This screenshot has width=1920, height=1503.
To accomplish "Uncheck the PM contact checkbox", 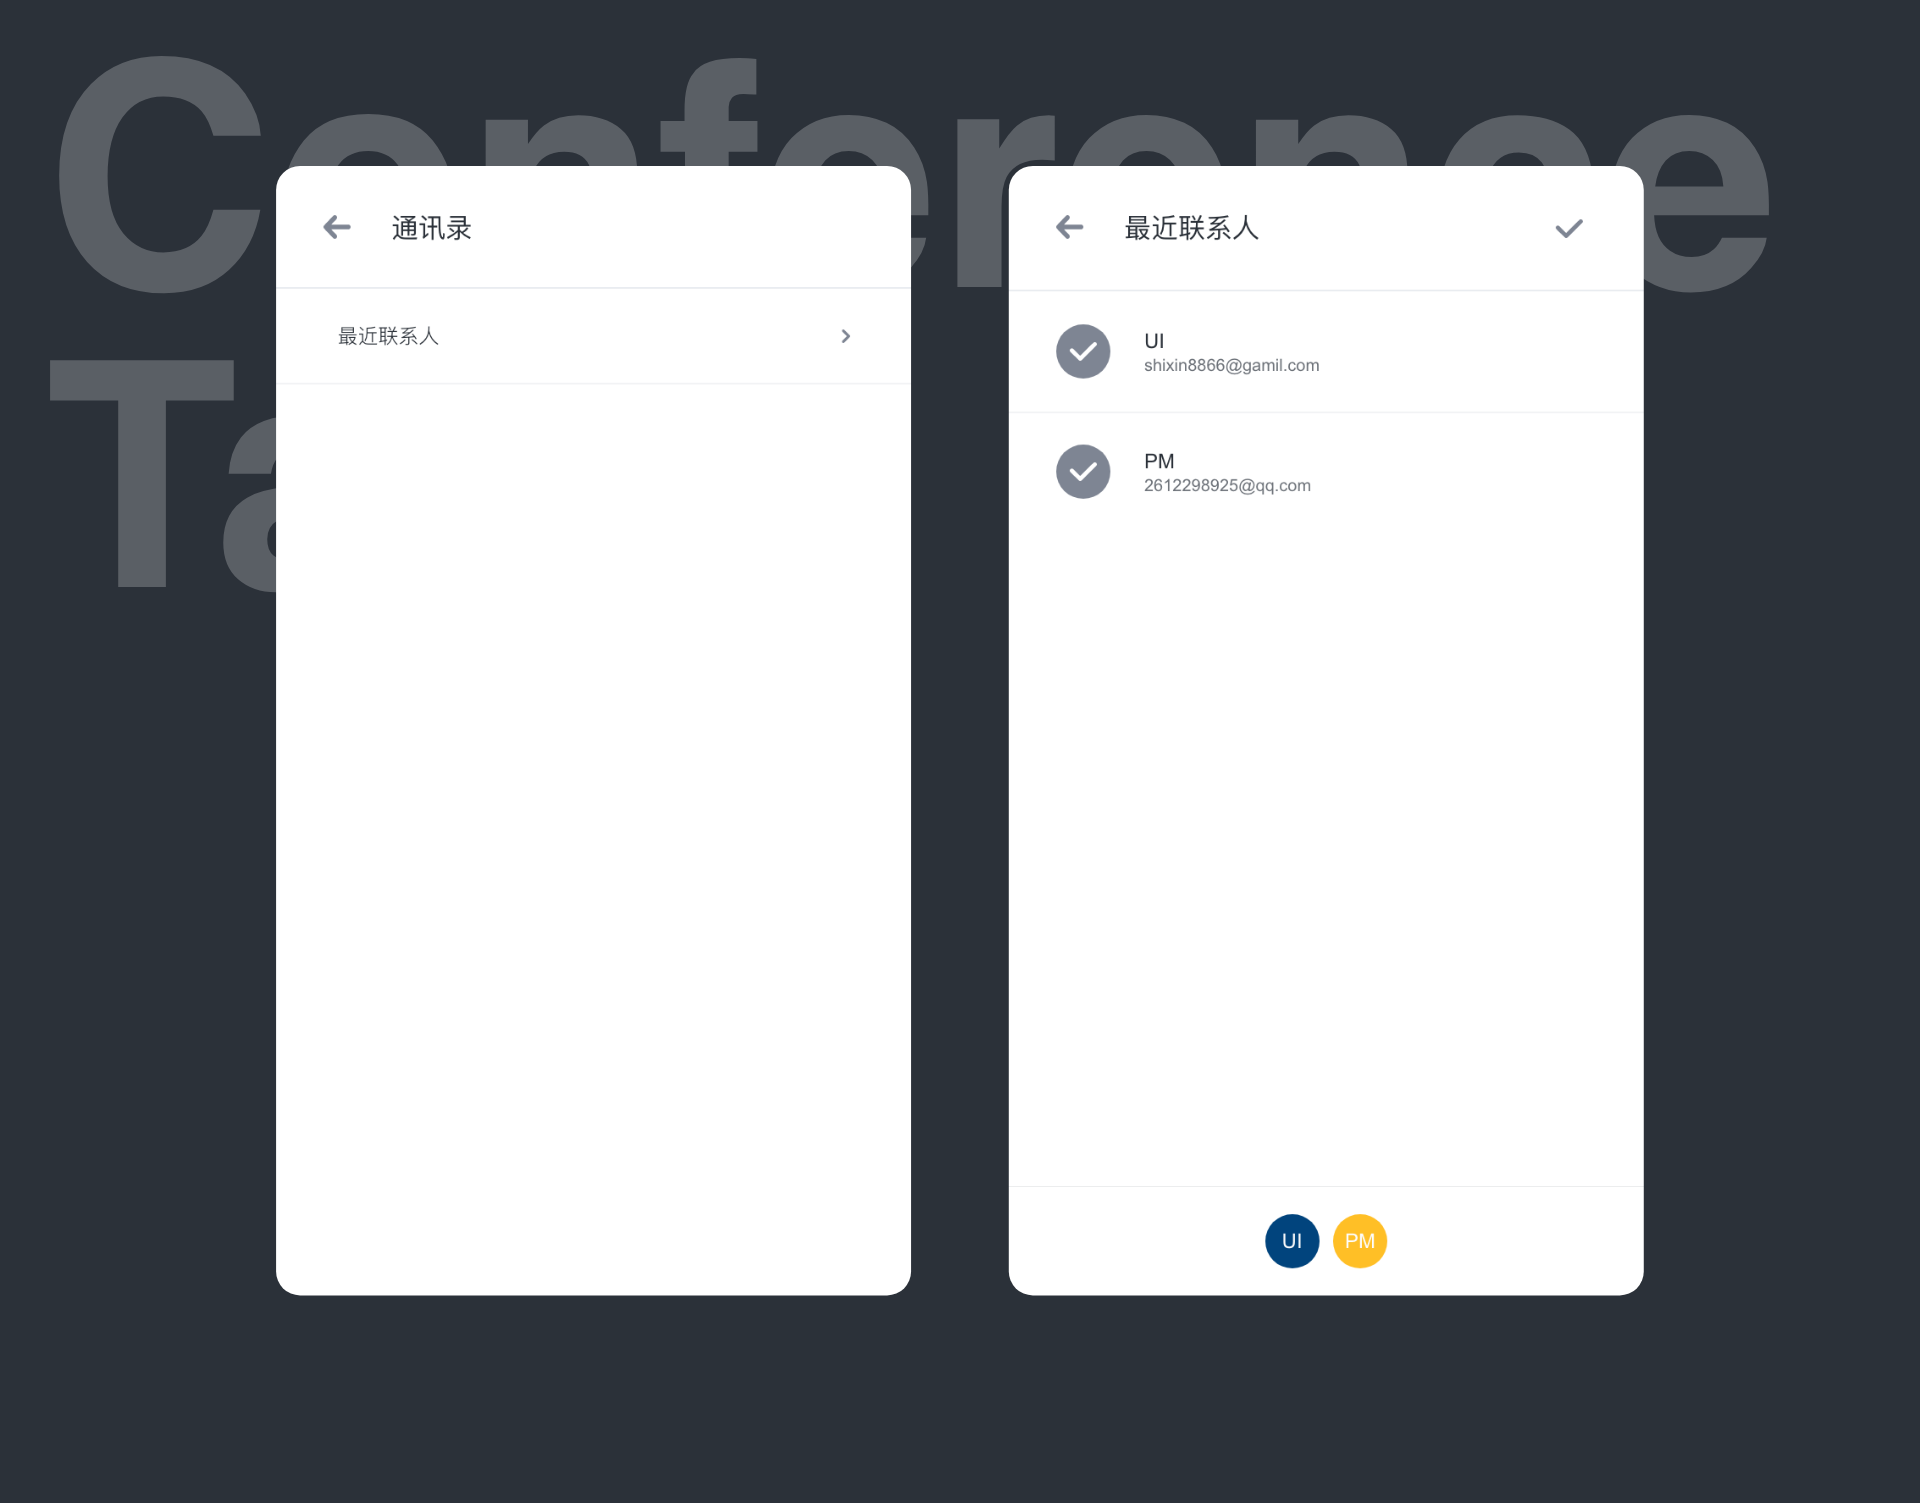I will coord(1083,471).
